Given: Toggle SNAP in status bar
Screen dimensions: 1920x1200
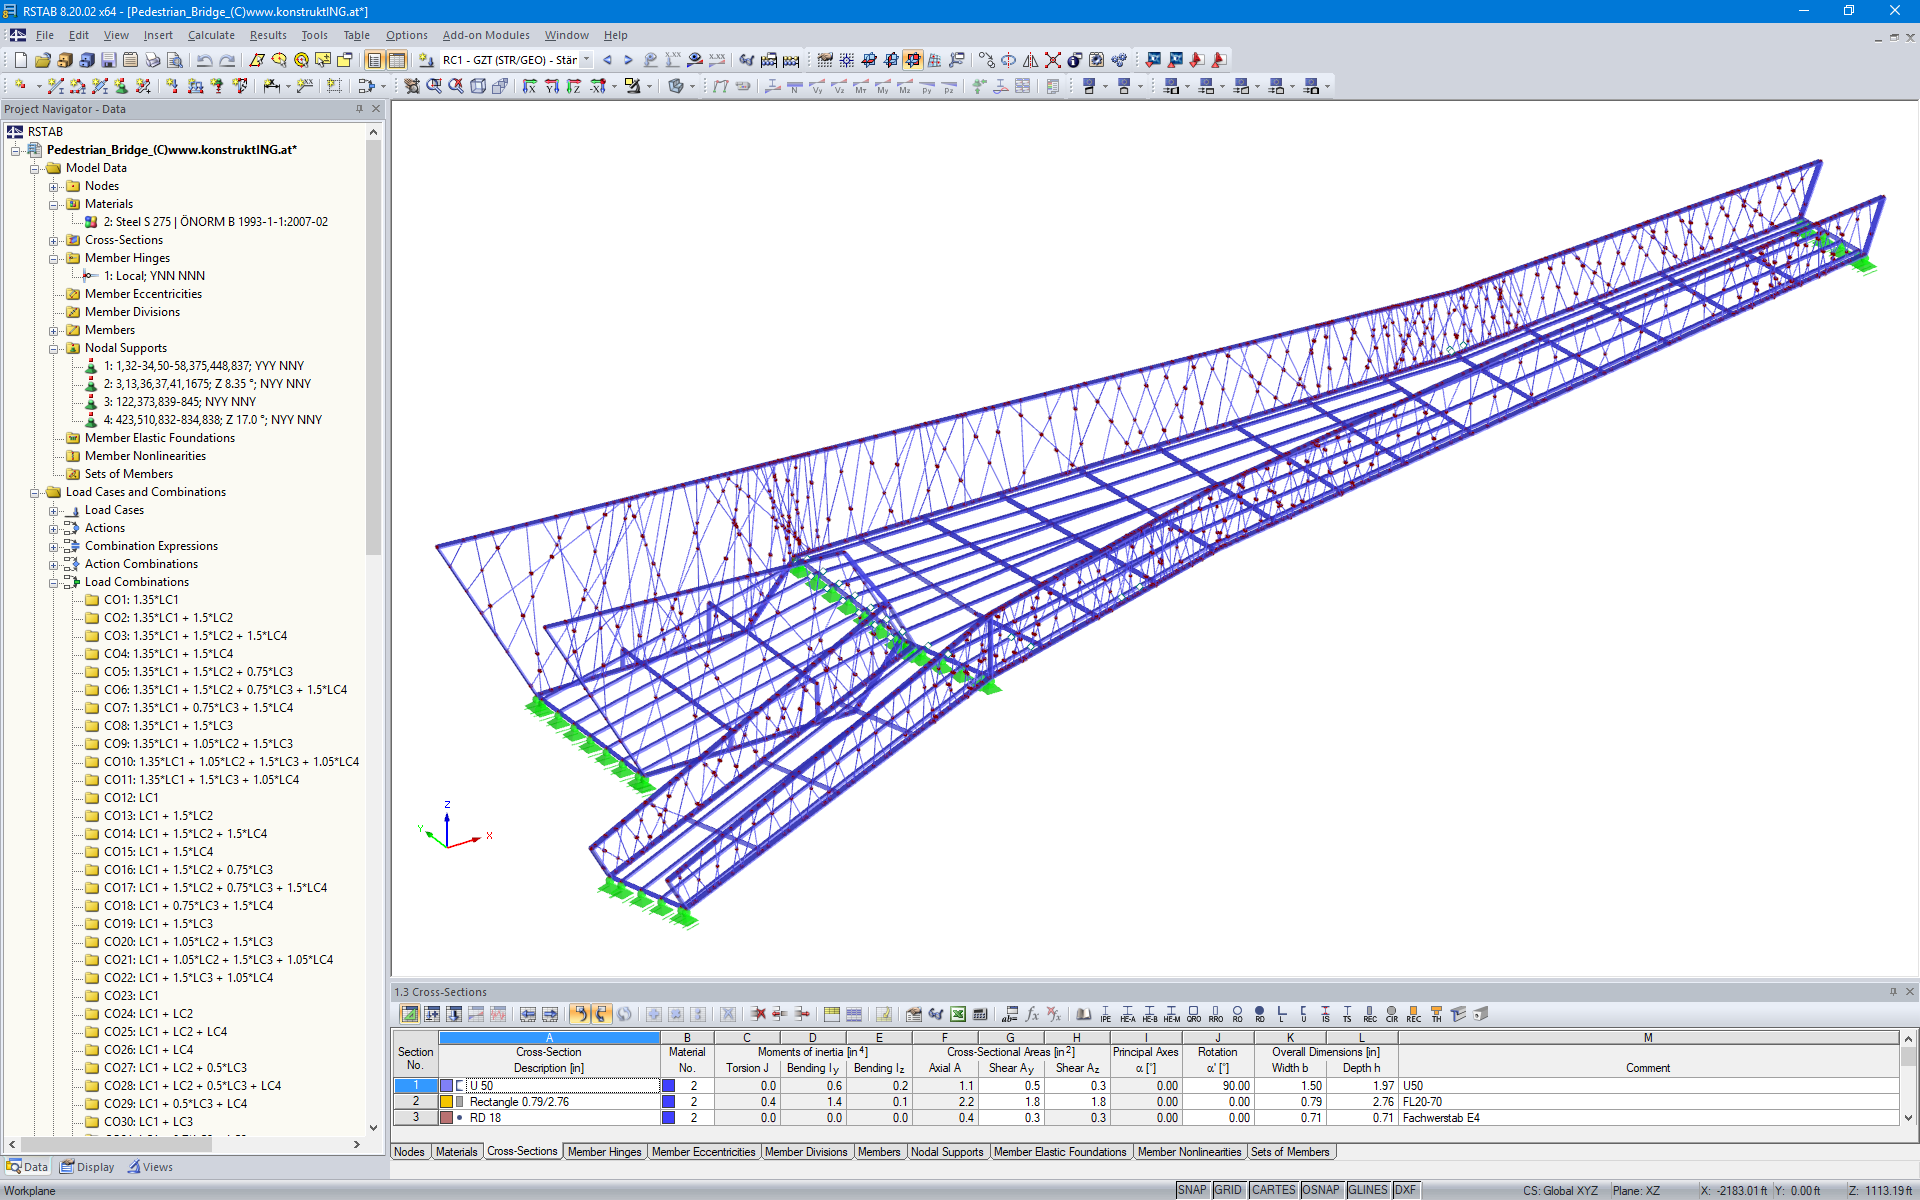Looking at the screenshot, I should click(1192, 1190).
